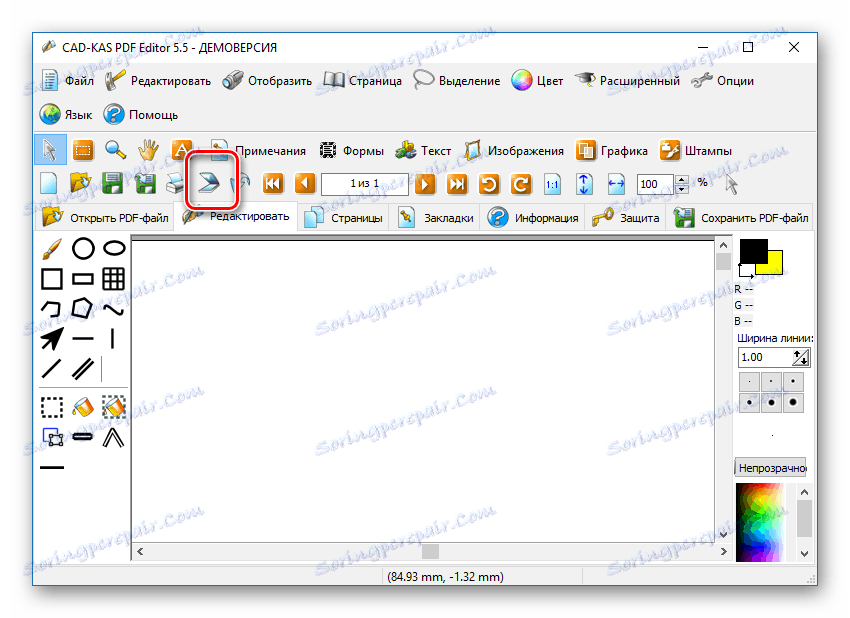Viewport: 850px width, 618px height.
Task: Click the scanner icon in the toolbar
Action: coord(209,183)
